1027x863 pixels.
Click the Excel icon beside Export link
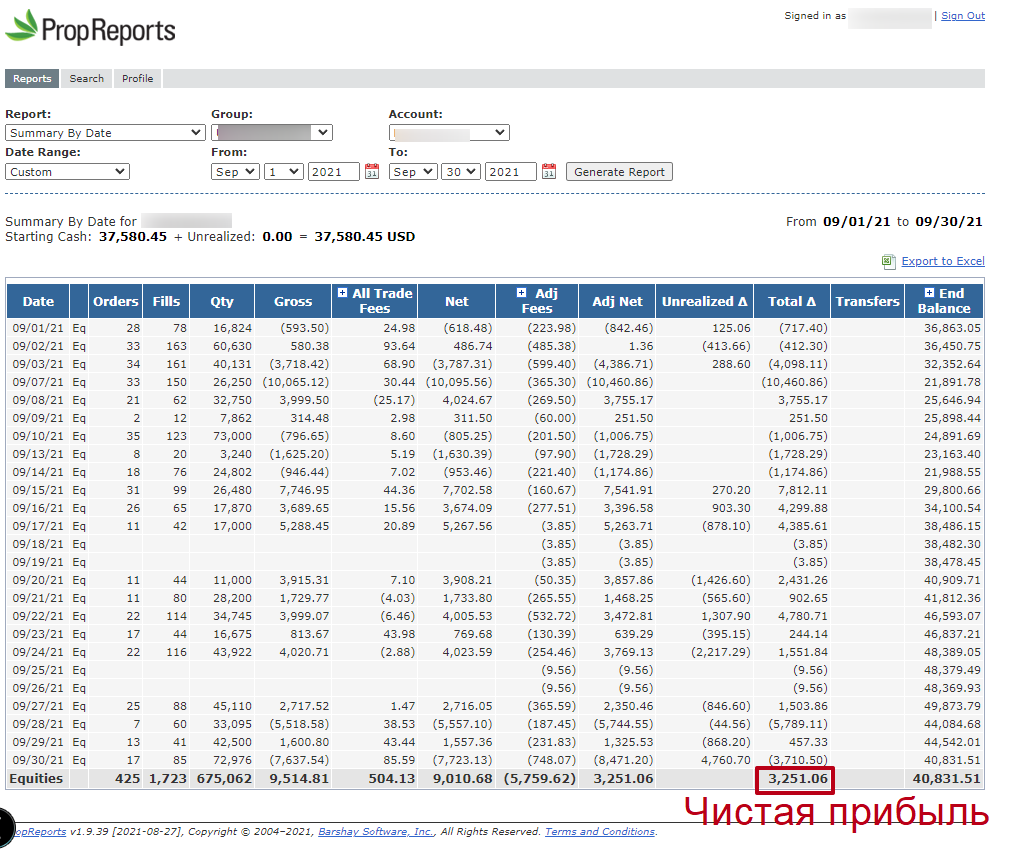(x=888, y=262)
